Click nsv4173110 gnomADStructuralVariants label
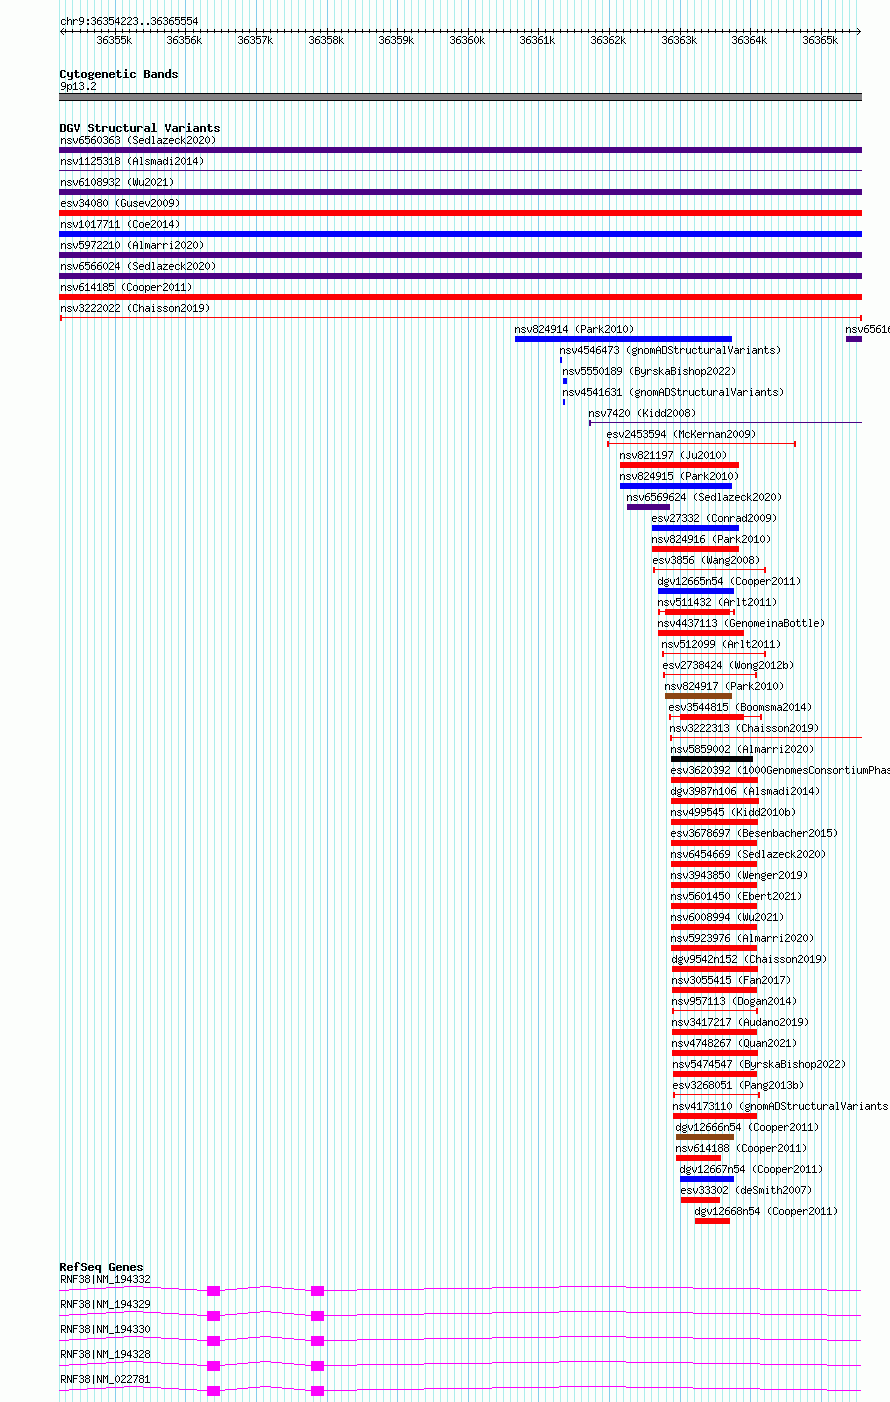Viewport: 890px width, 1402px height. pos(780,1106)
